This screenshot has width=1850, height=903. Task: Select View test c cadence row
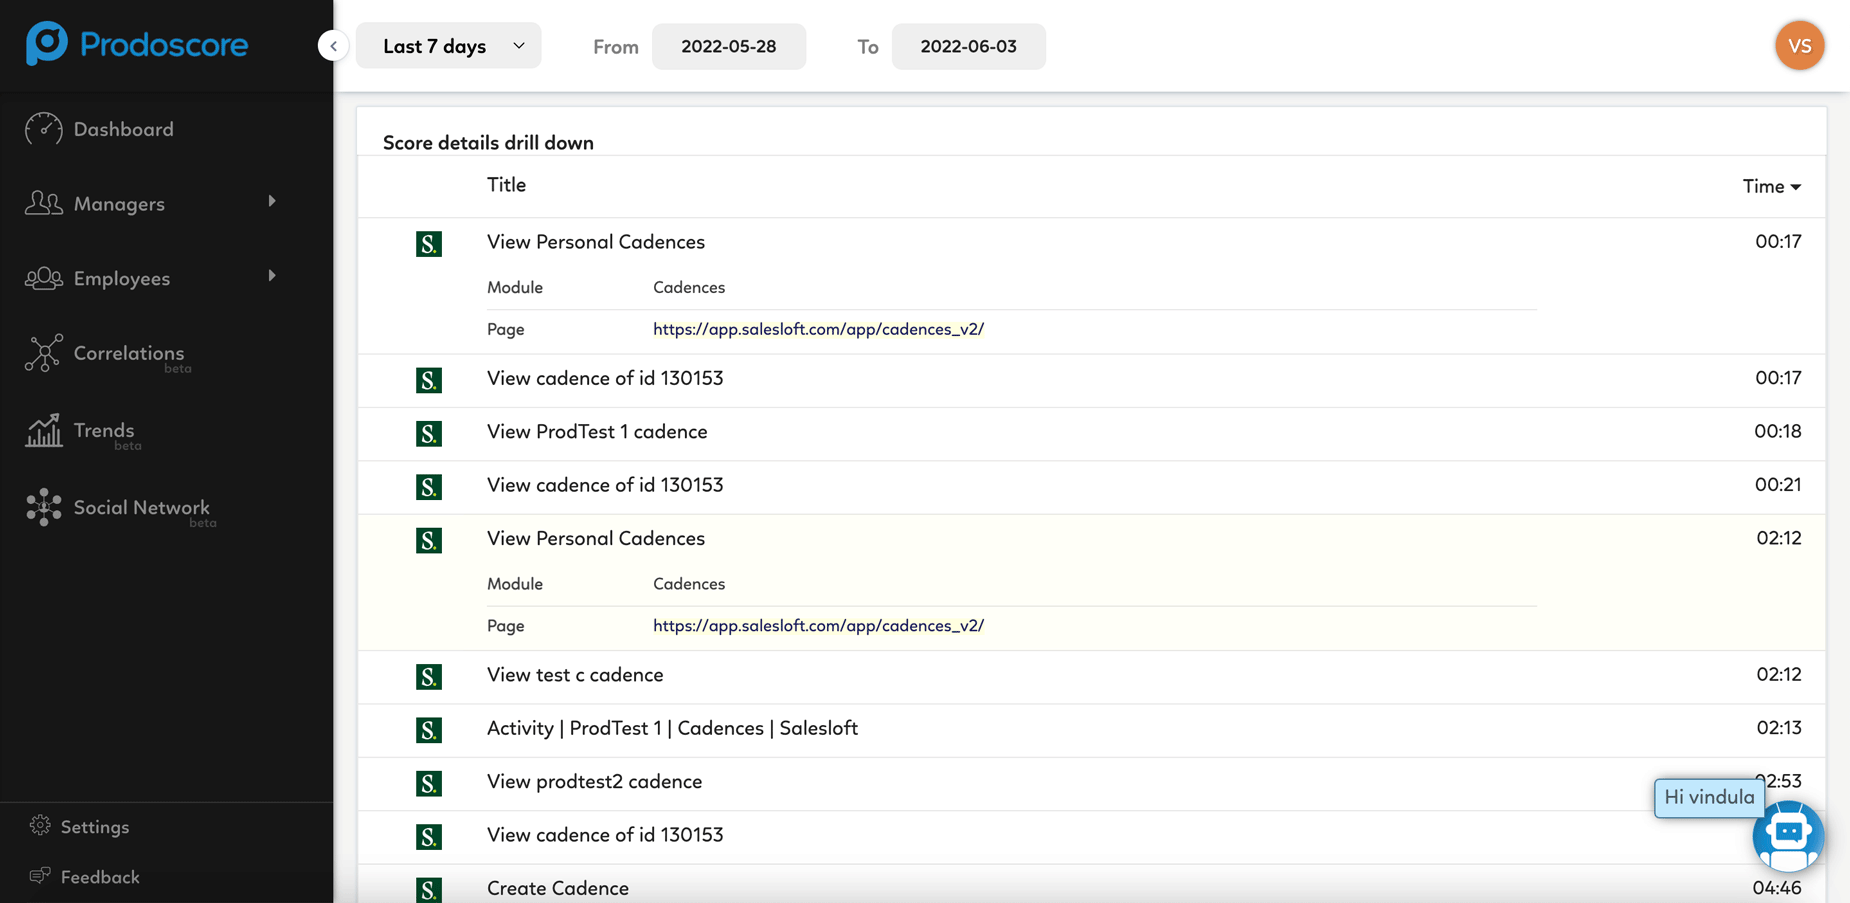1091,677
